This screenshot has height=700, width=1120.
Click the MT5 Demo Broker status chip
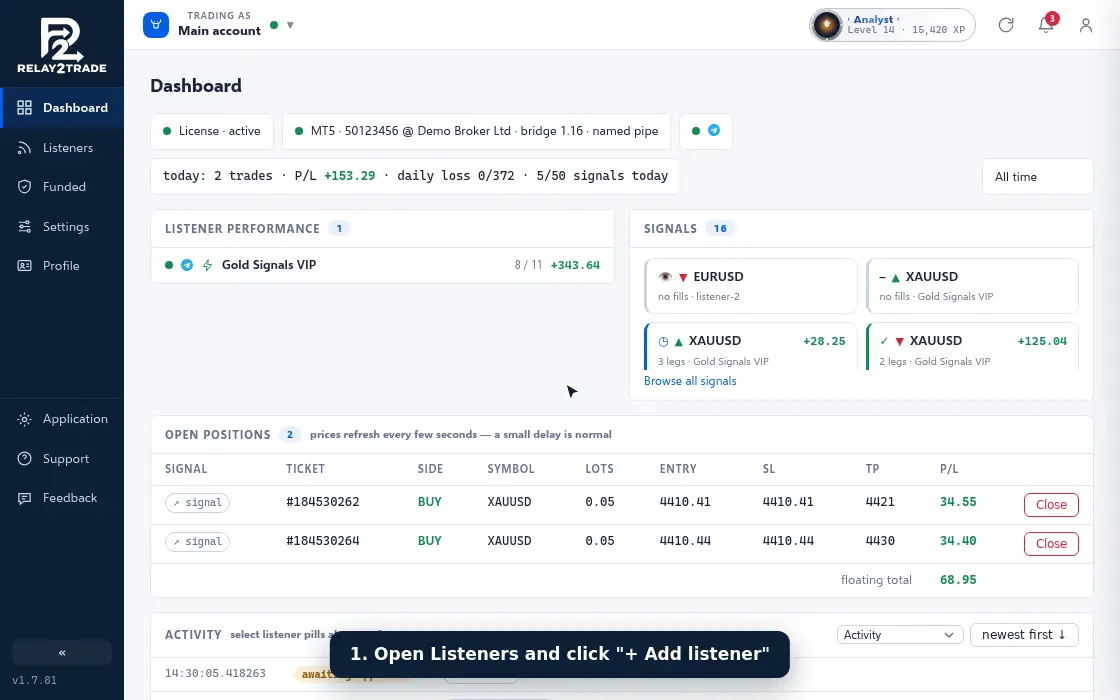click(x=476, y=131)
